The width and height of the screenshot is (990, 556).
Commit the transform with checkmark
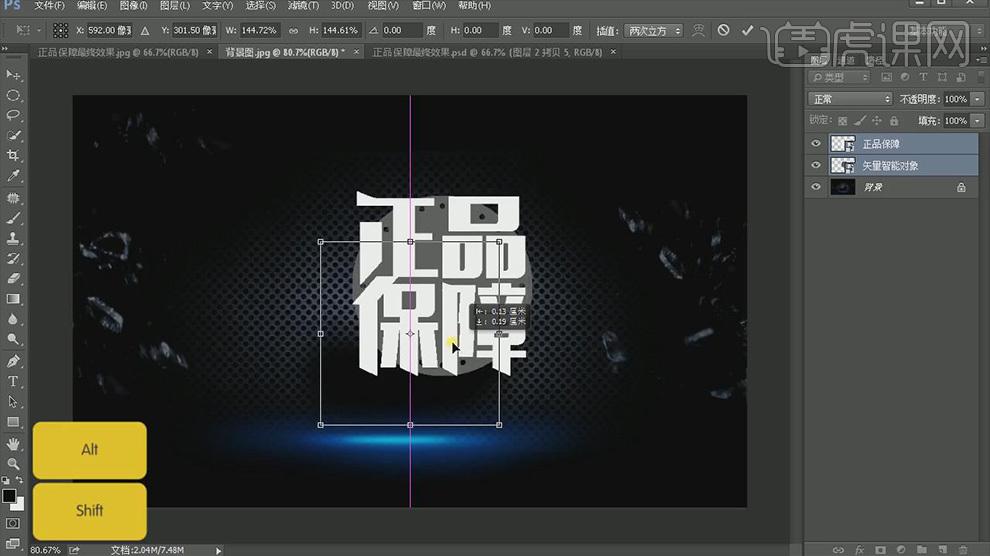point(748,30)
